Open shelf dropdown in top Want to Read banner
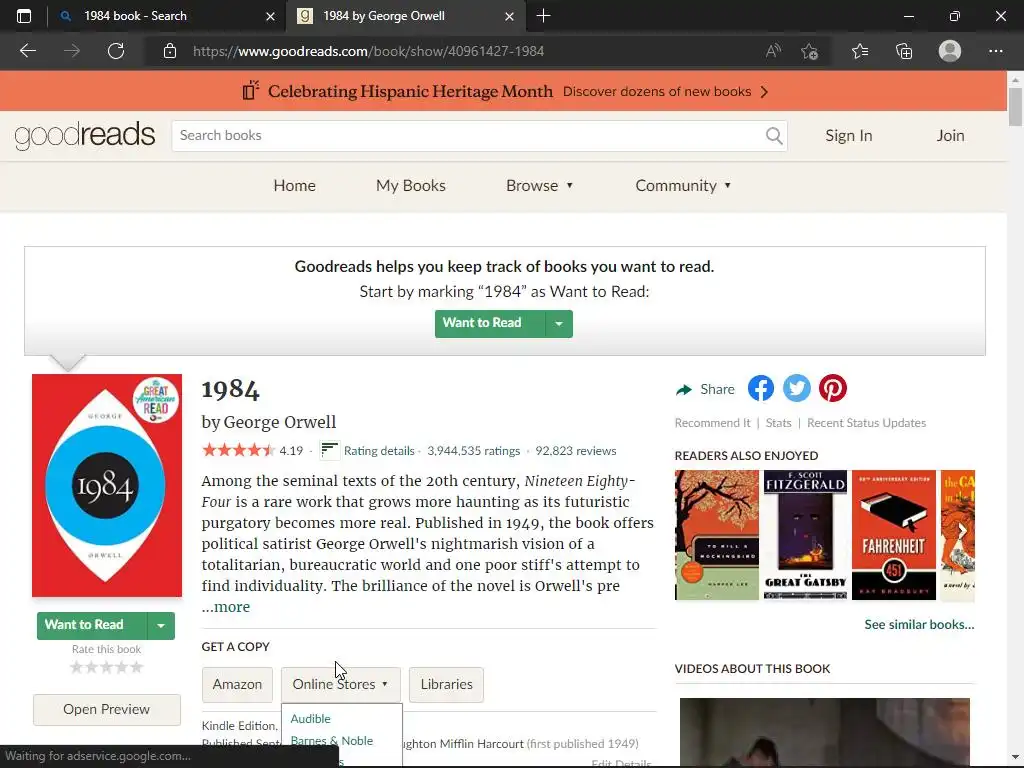The width and height of the screenshot is (1024, 768). point(559,323)
